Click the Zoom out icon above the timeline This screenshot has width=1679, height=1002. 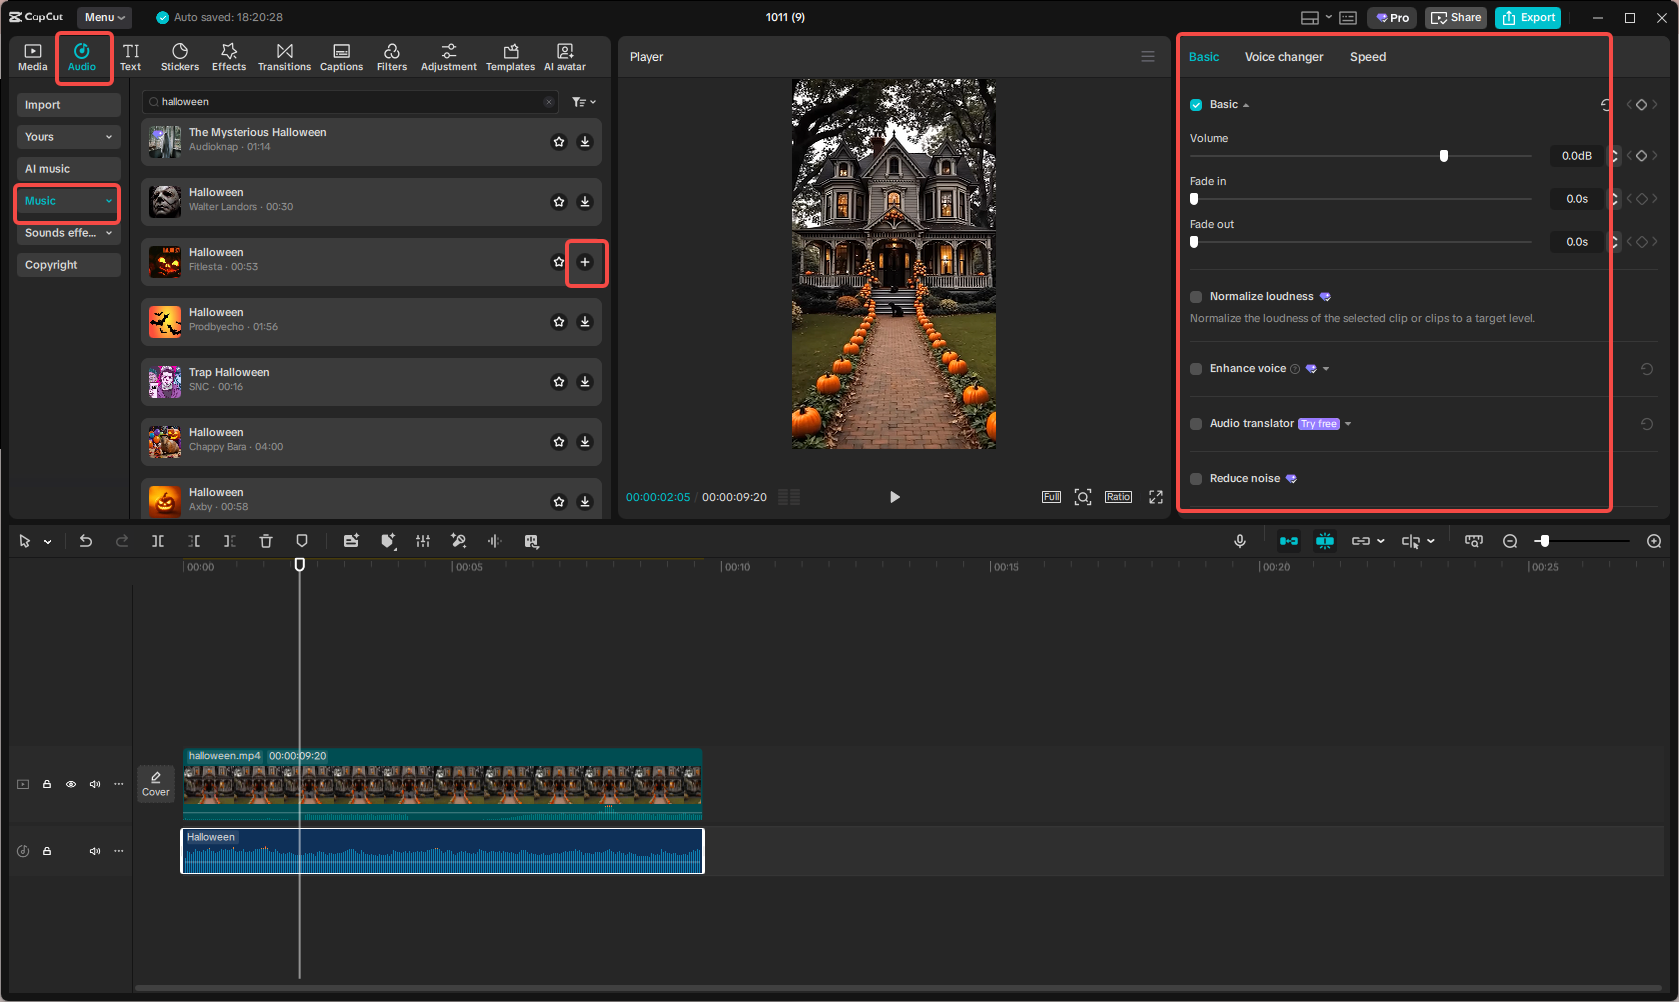pyautogui.click(x=1510, y=541)
